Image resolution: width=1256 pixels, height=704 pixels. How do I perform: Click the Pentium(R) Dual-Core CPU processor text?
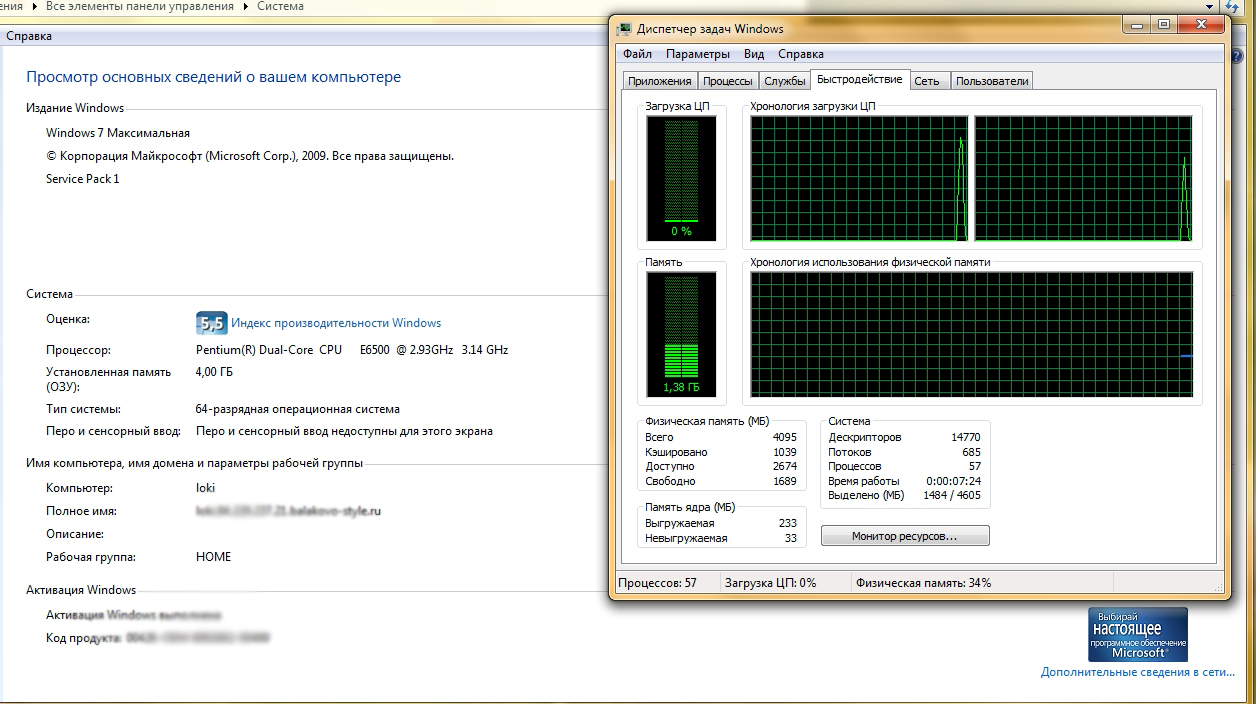352,350
